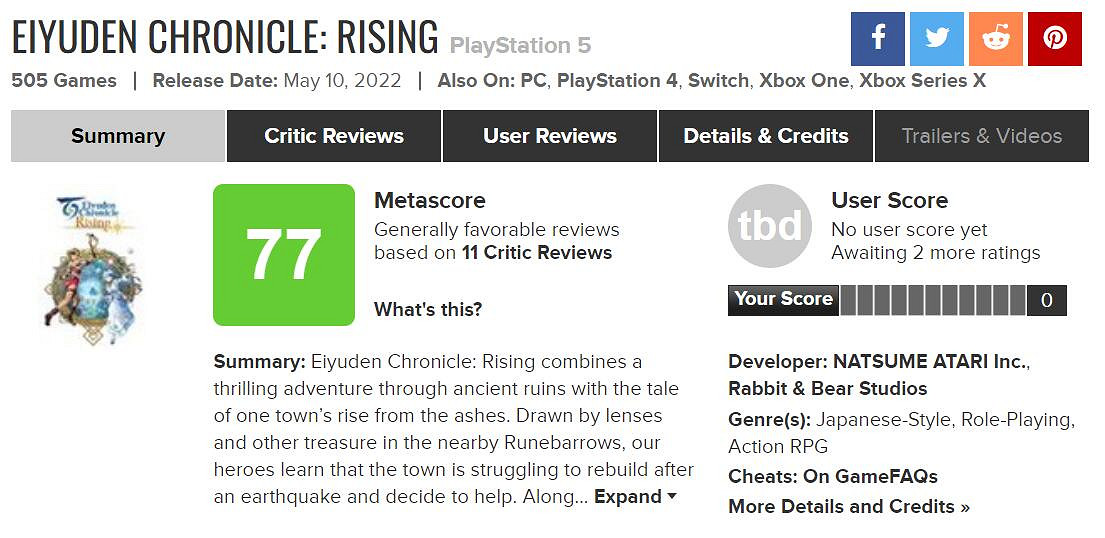Click the grey tbd user score circle

[x=769, y=226]
